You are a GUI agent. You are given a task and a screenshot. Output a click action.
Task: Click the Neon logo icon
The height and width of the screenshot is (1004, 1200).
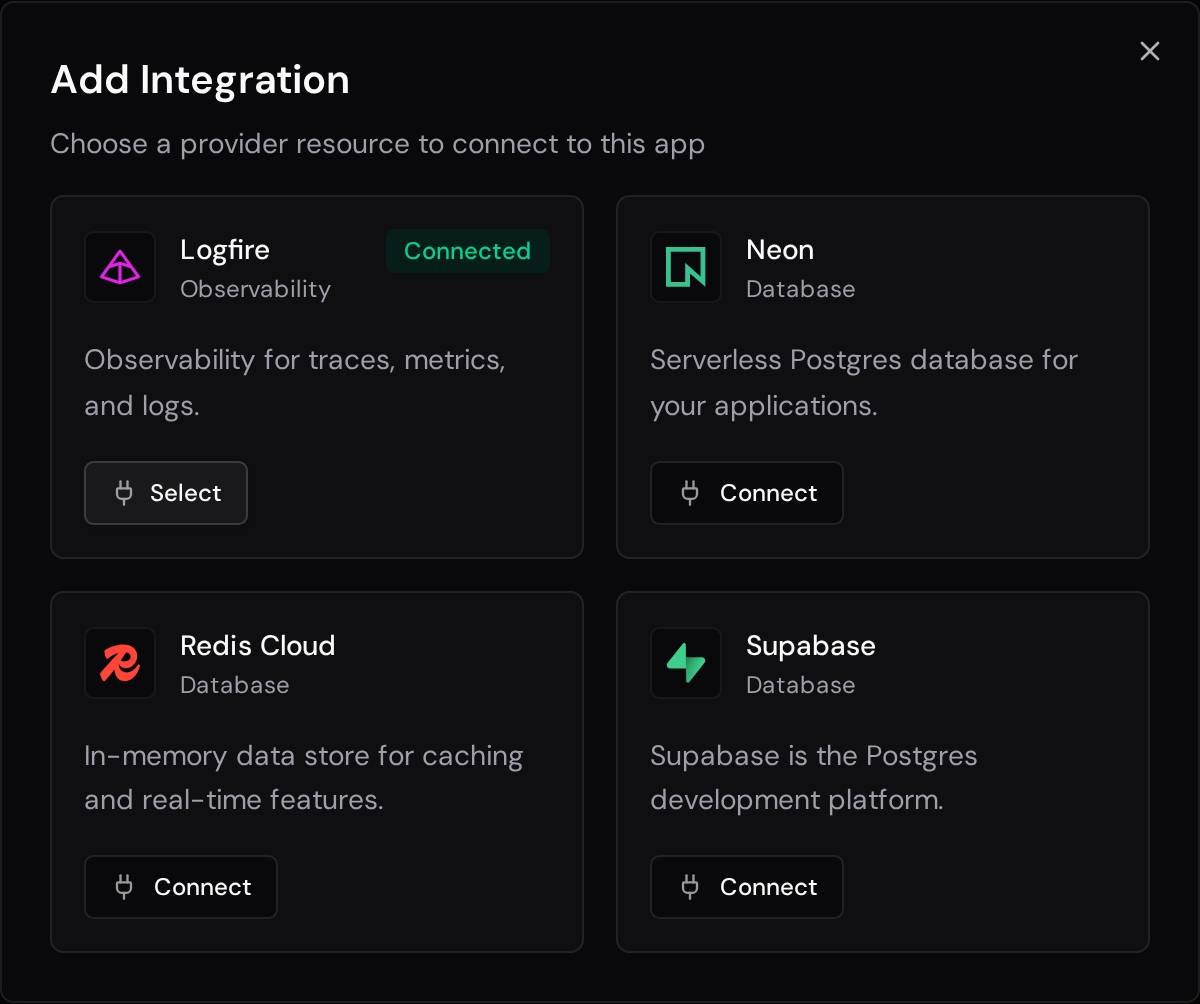point(686,267)
